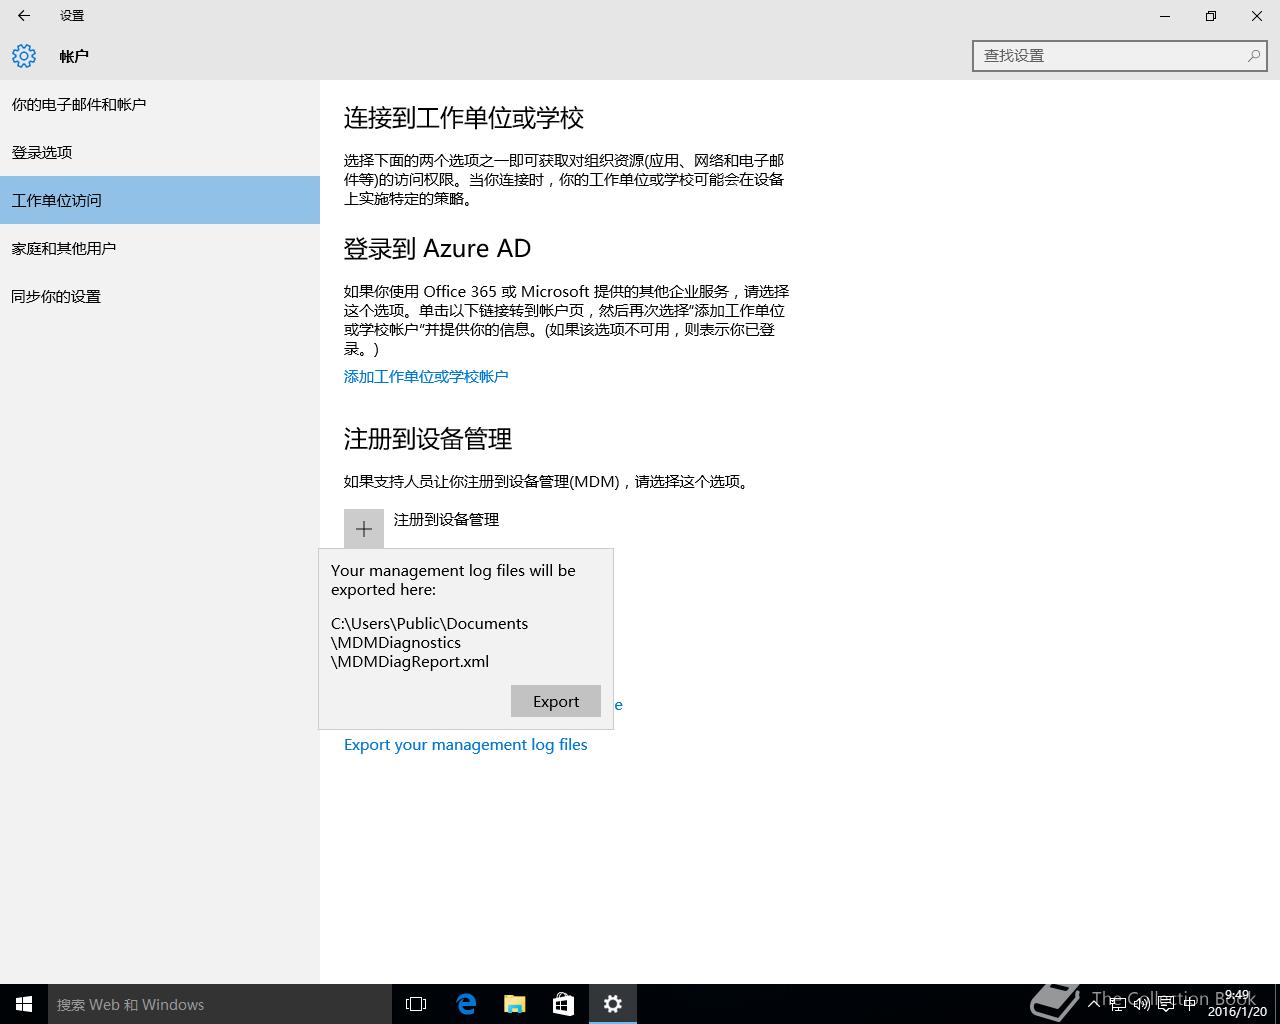Open the Windows Start menu
The width and height of the screenshot is (1280, 1024).
[x=24, y=1004]
